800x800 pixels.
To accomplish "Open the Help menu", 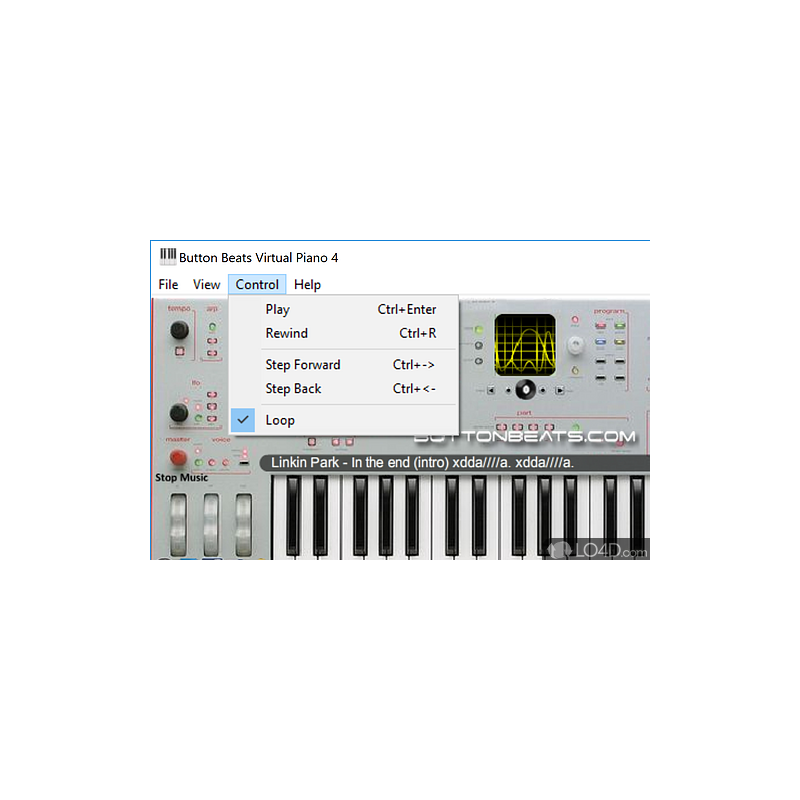I will click(x=307, y=285).
